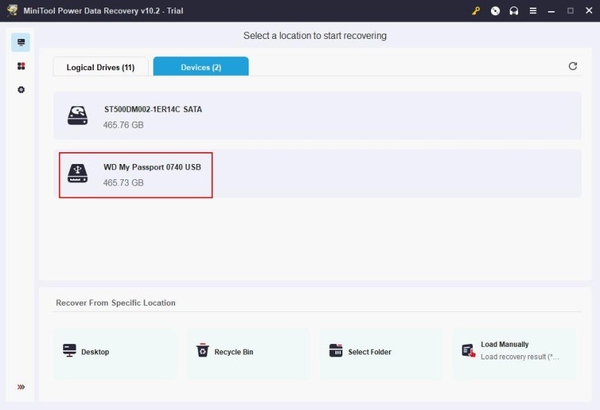Select the WD My Passport 0740 USB drive
Image resolution: width=600 pixels, height=410 pixels.
click(x=317, y=174)
